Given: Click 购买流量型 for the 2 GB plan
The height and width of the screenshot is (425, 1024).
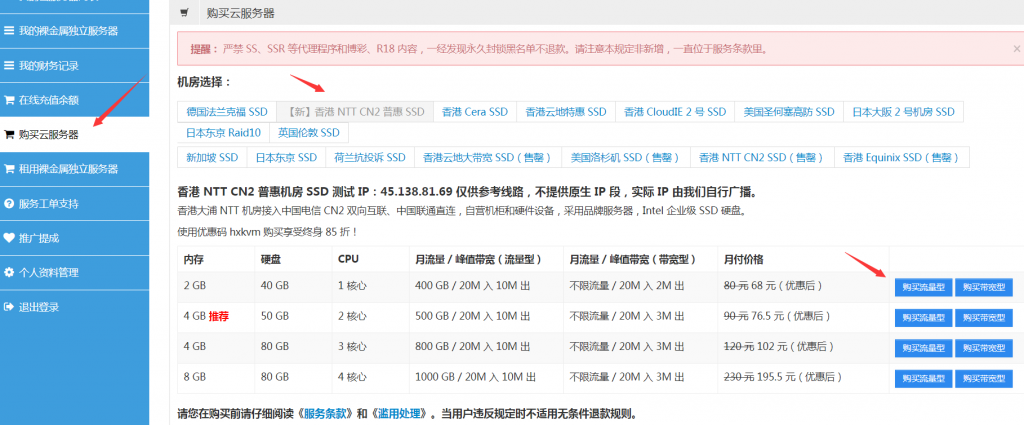Looking at the screenshot, I should (x=923, y=287).
